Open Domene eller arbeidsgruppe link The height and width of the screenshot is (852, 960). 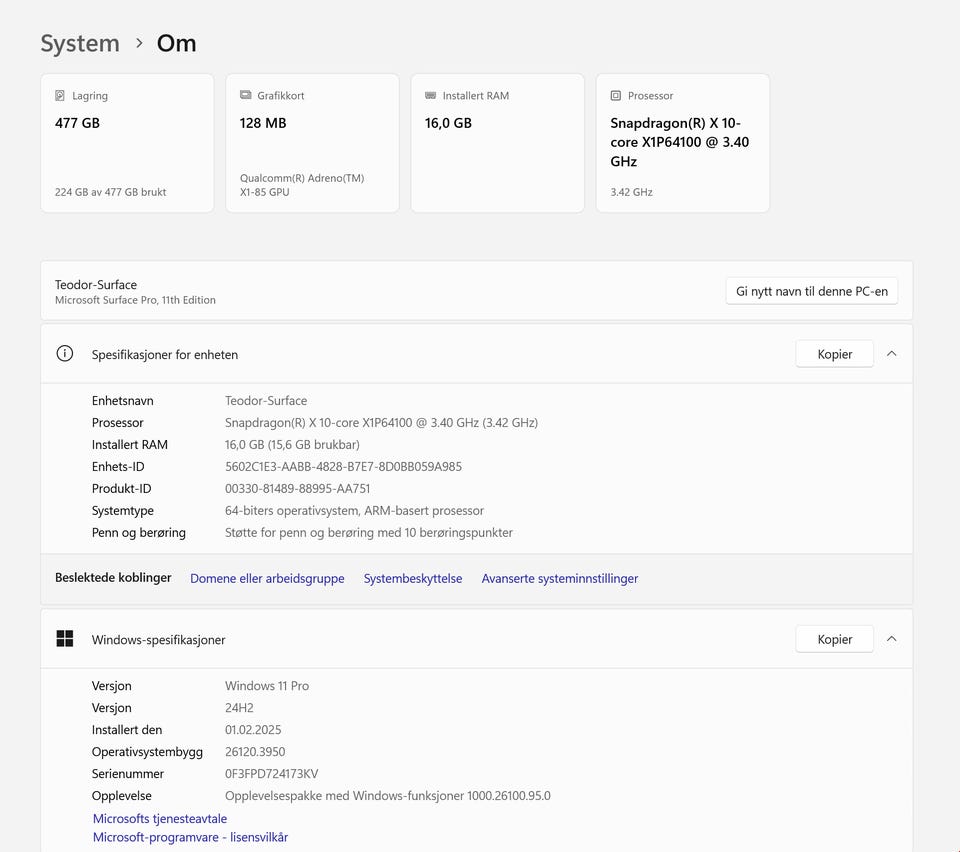(x=267, y=579)
